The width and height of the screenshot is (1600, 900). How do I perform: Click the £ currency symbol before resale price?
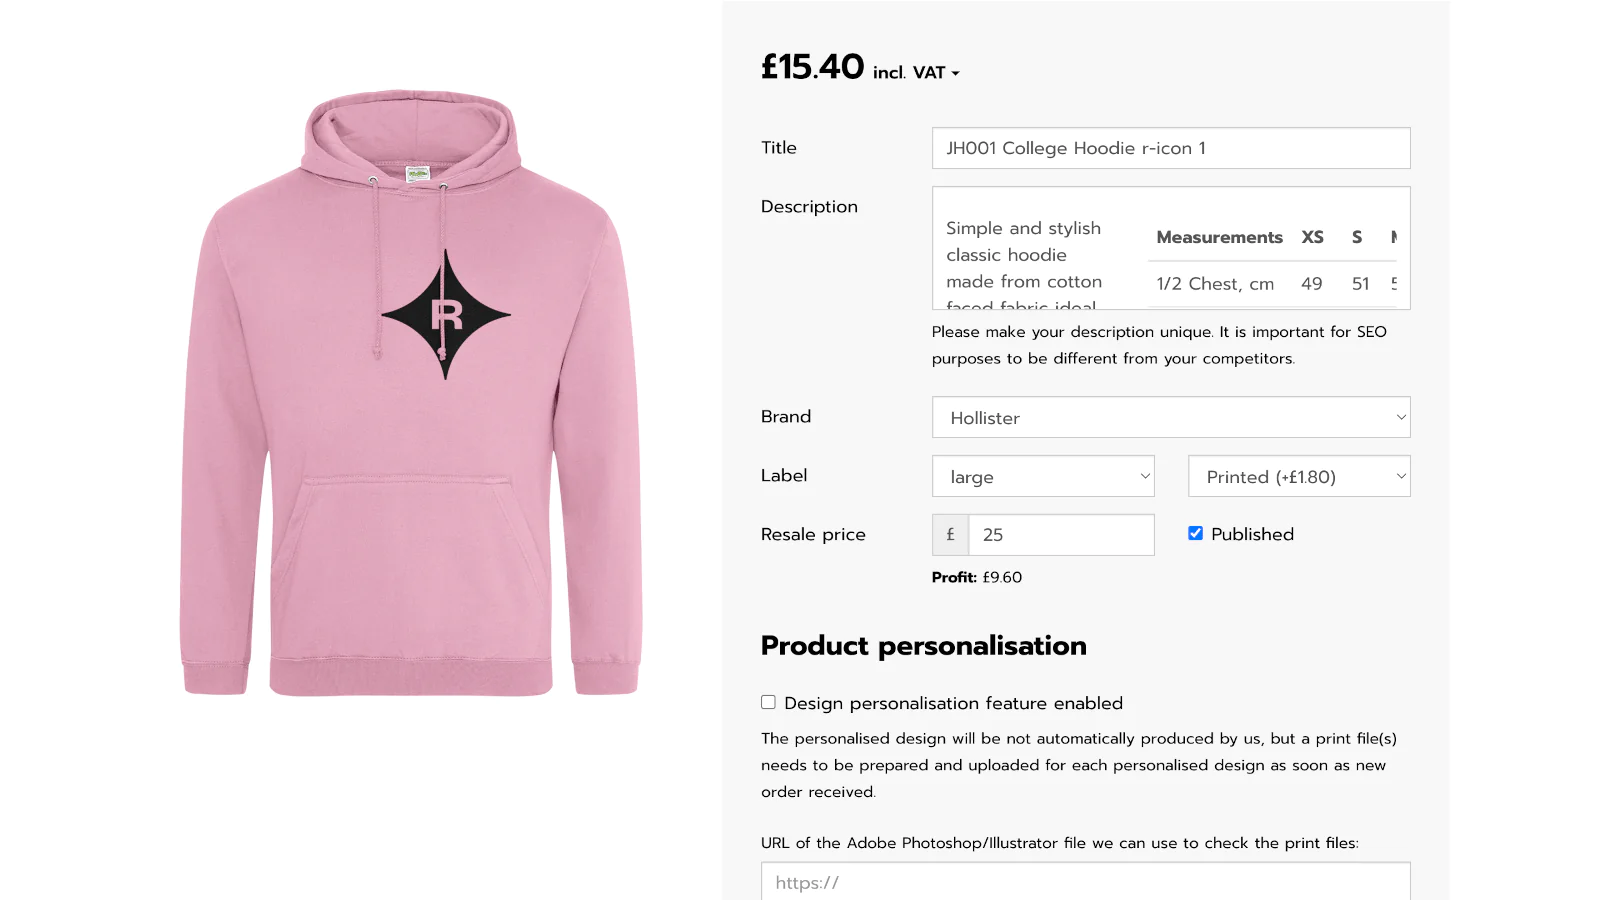[950, 535]
